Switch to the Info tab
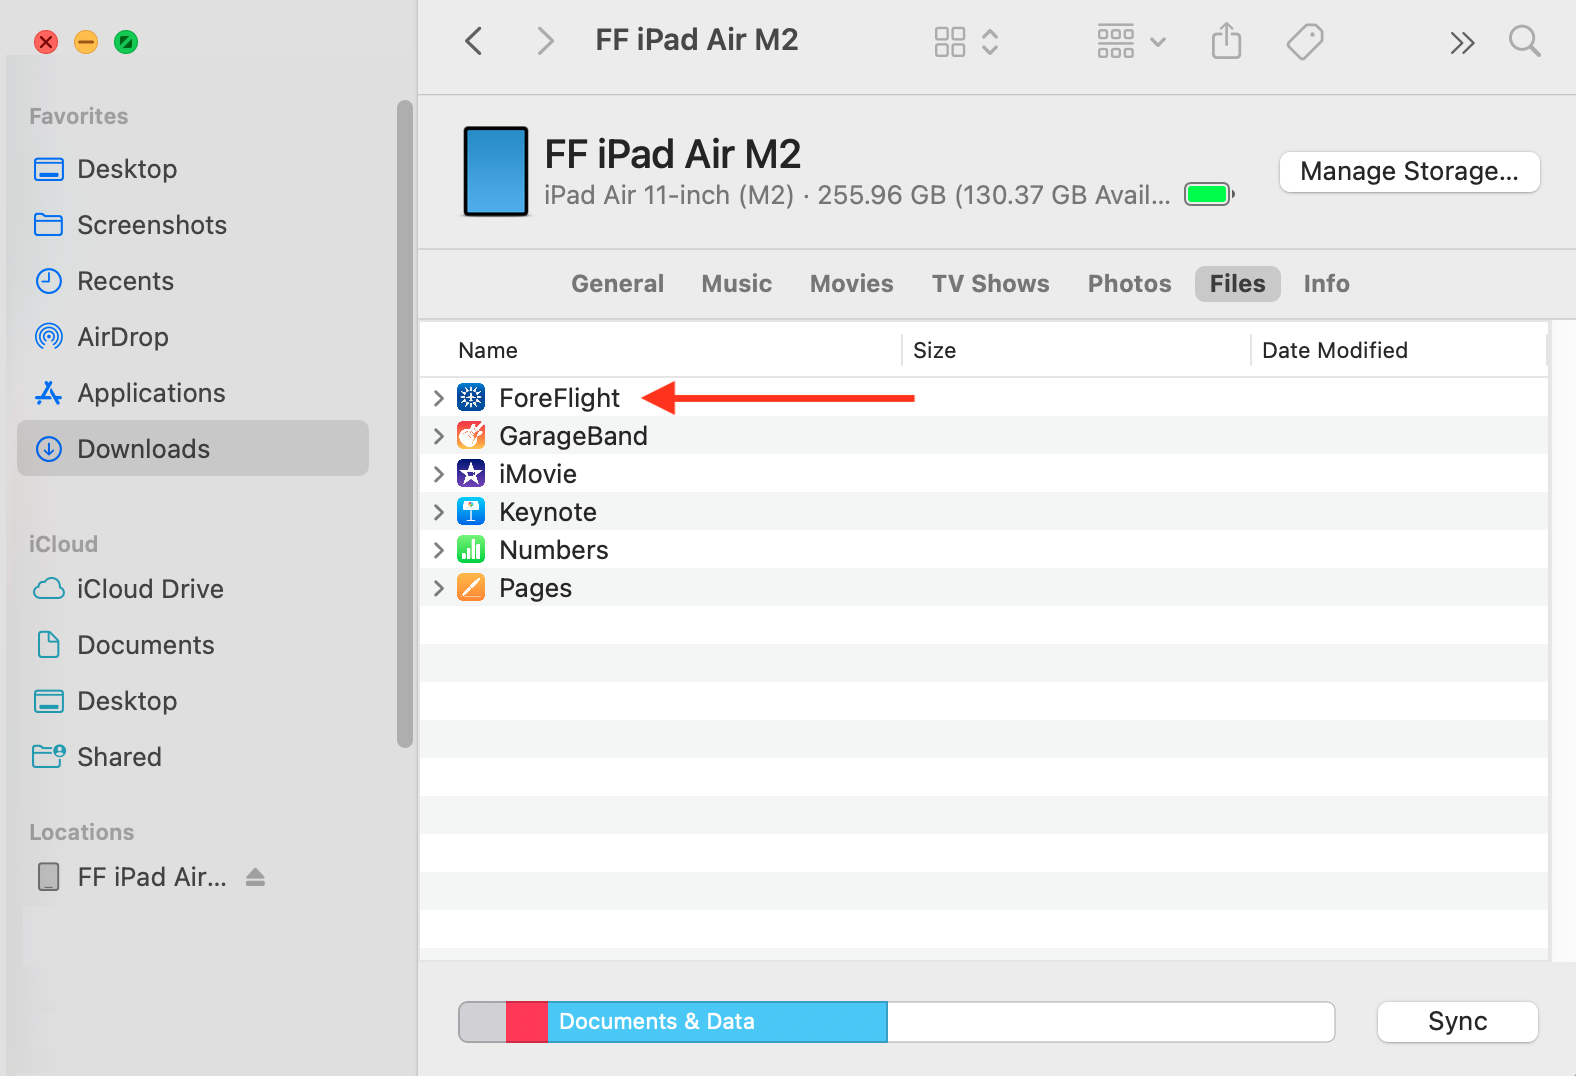 point(1326,284)
